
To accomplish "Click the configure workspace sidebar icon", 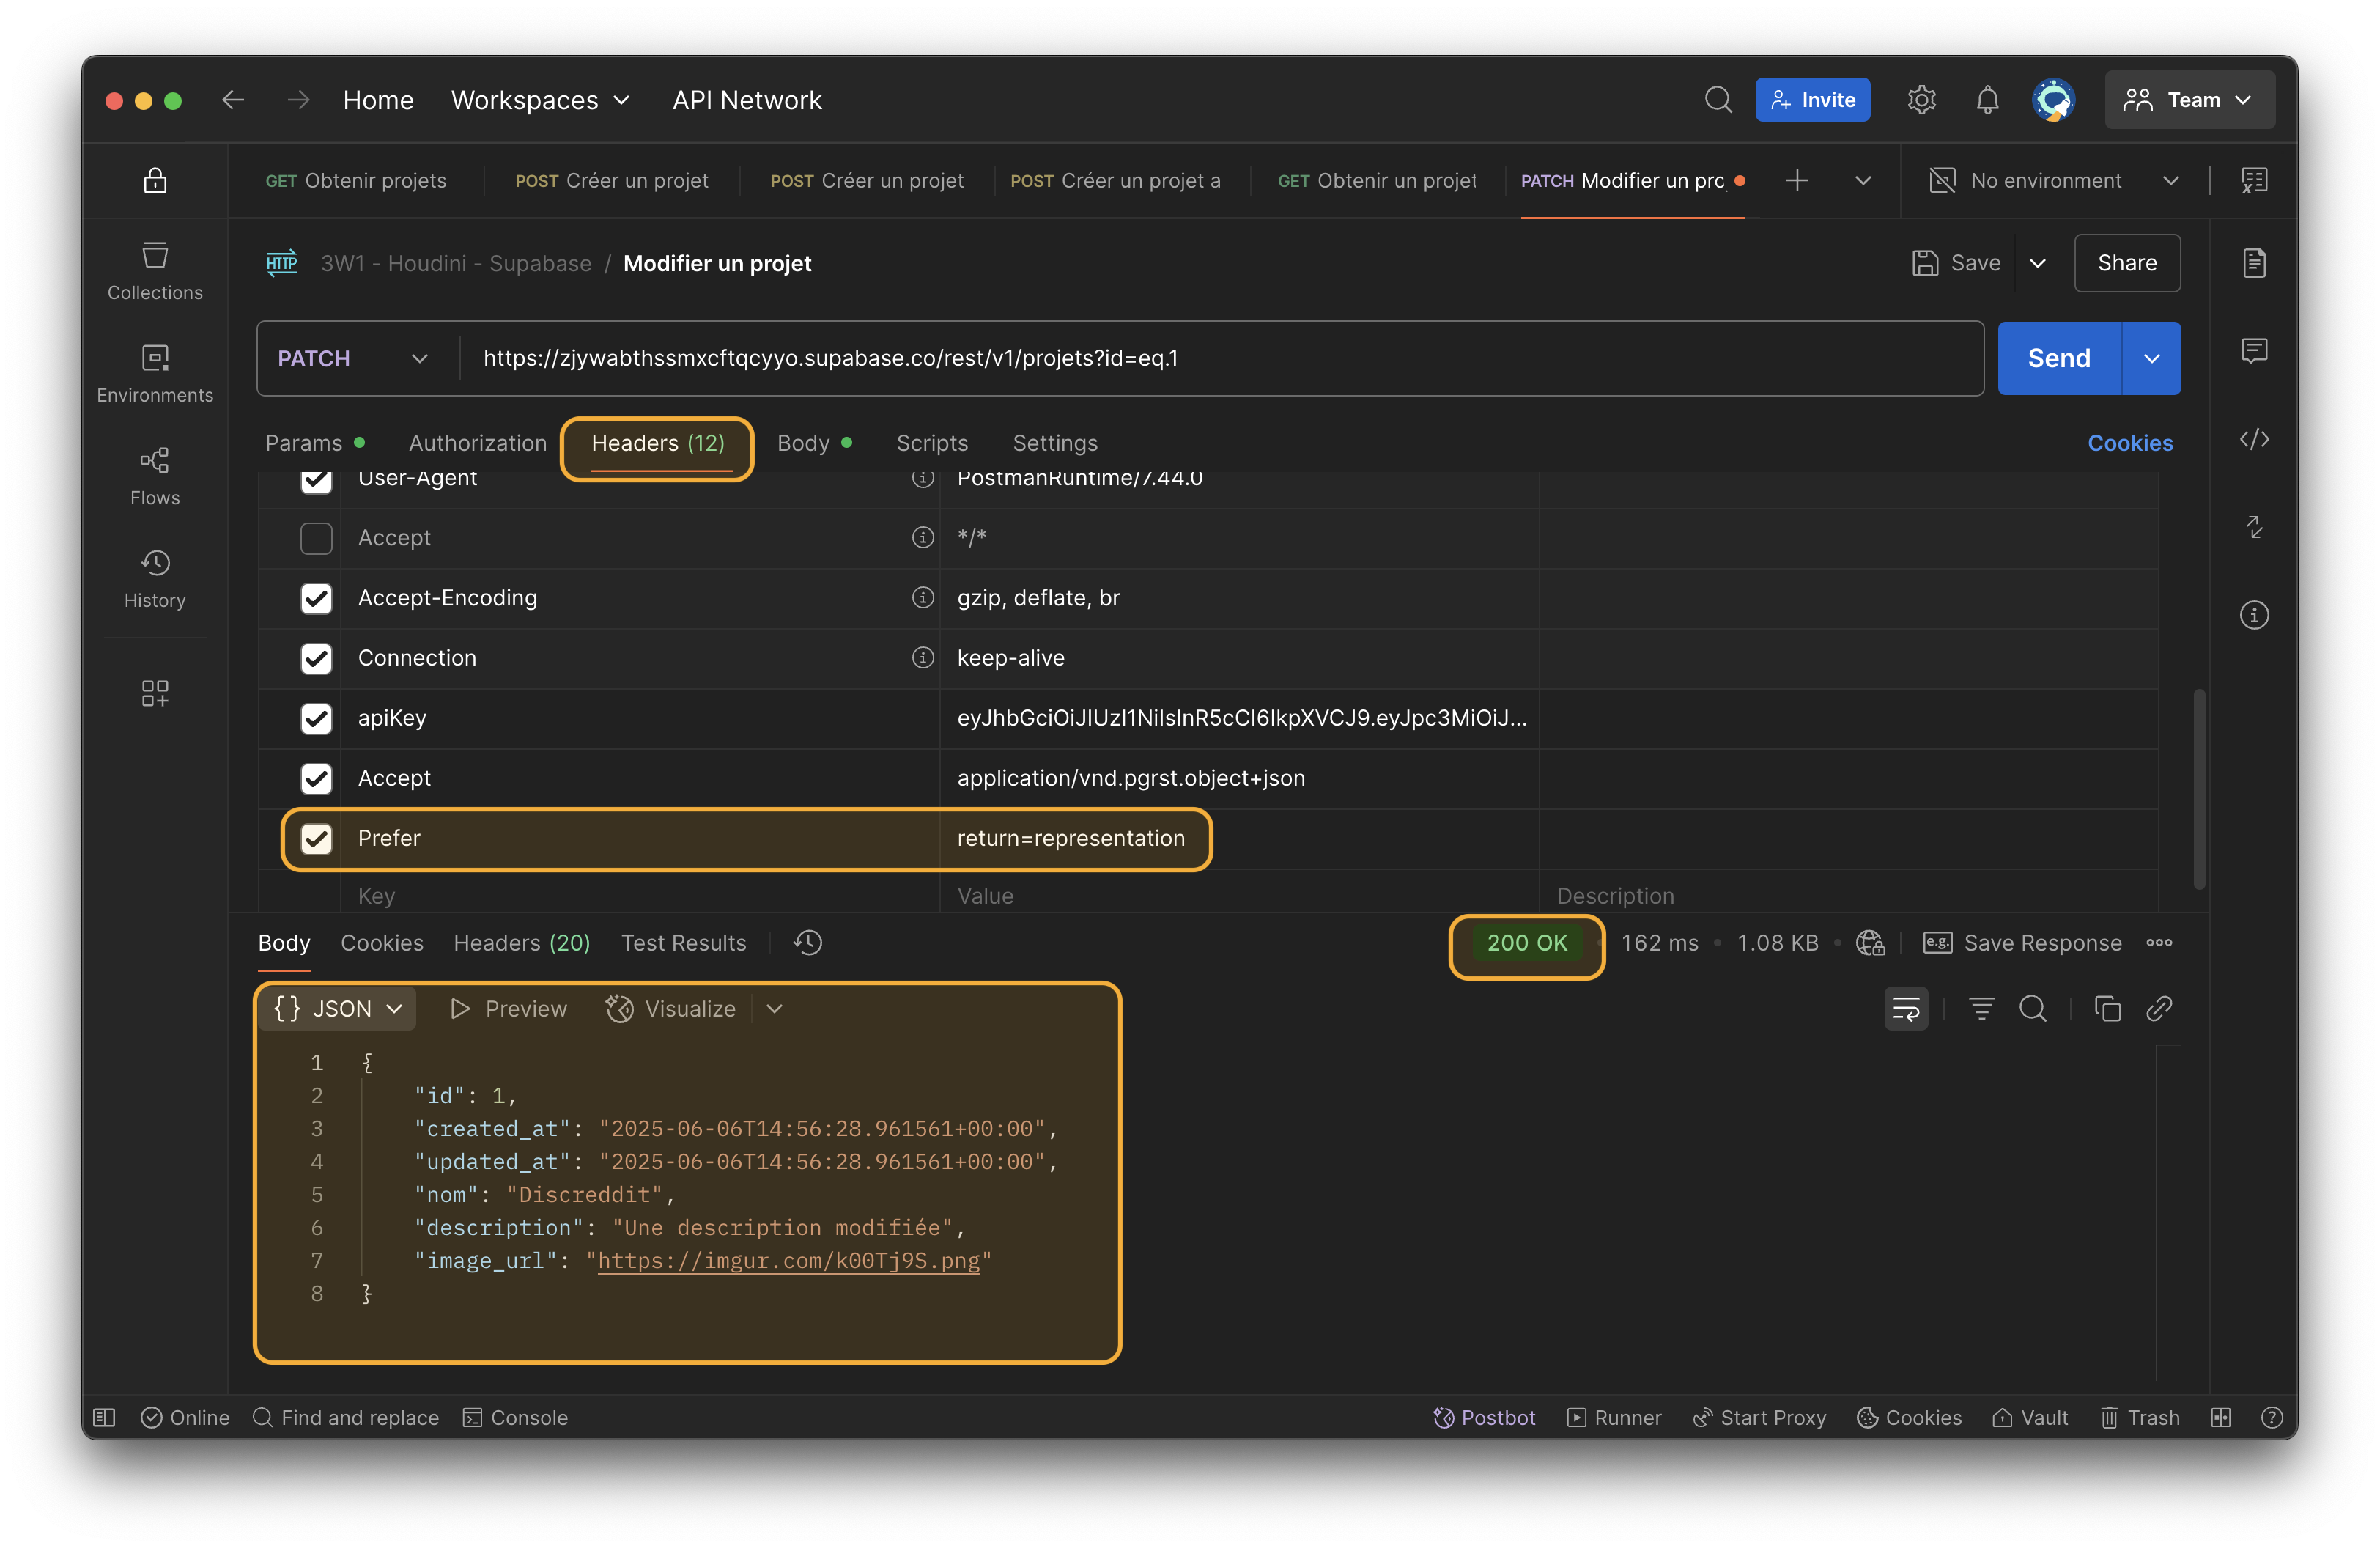I will 155,693.
